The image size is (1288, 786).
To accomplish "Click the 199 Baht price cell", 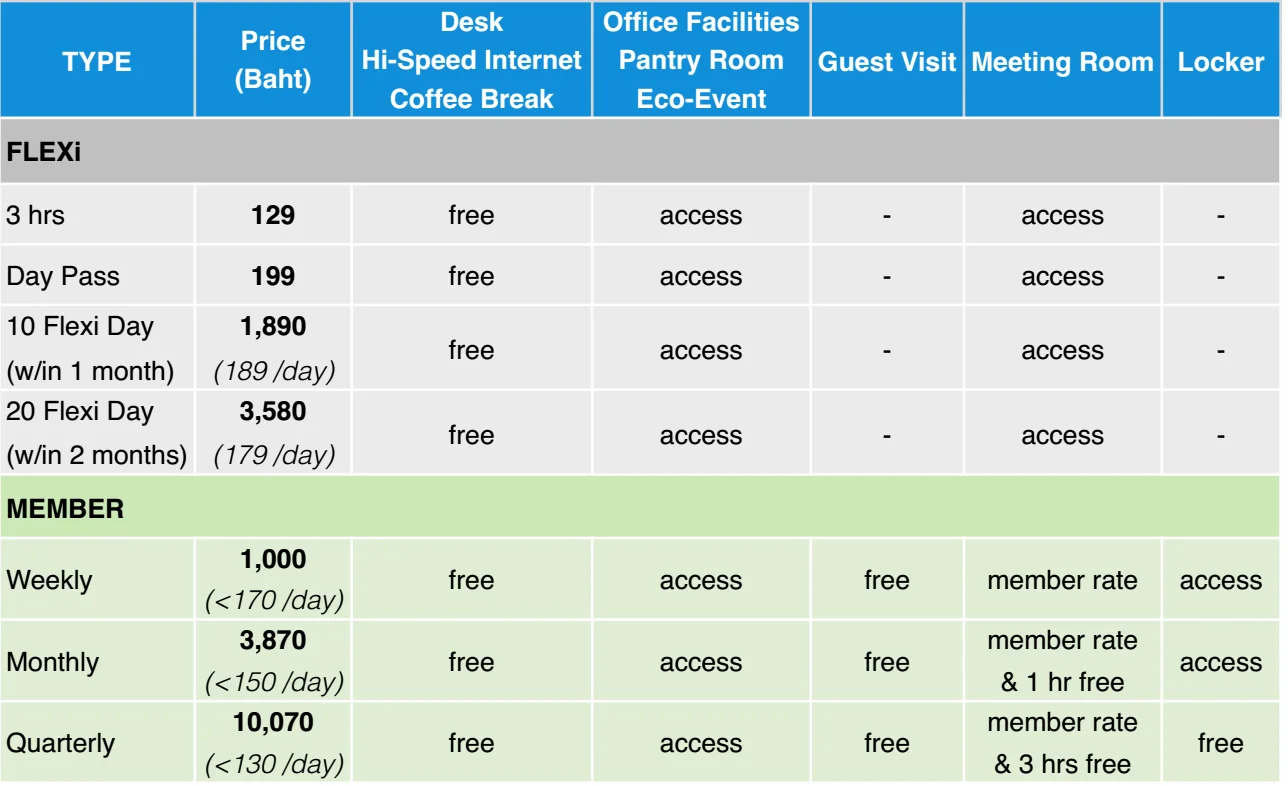I will click(x=273, y=276).
